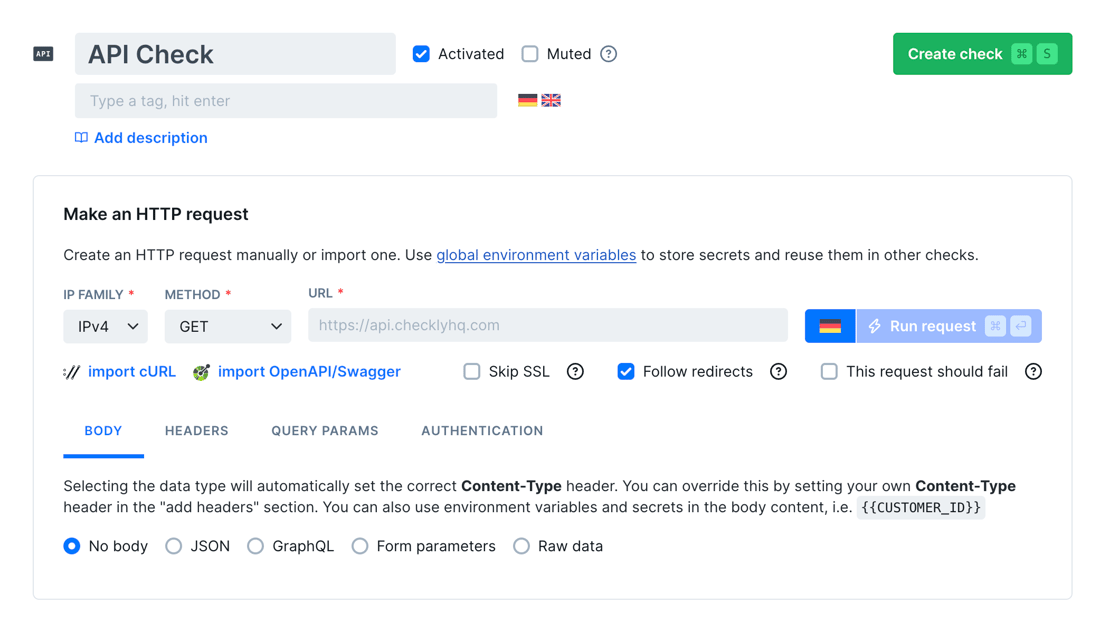The image size is (1100, 633).
Task: Choose the Raw data body option
Action: coord(521,546)
